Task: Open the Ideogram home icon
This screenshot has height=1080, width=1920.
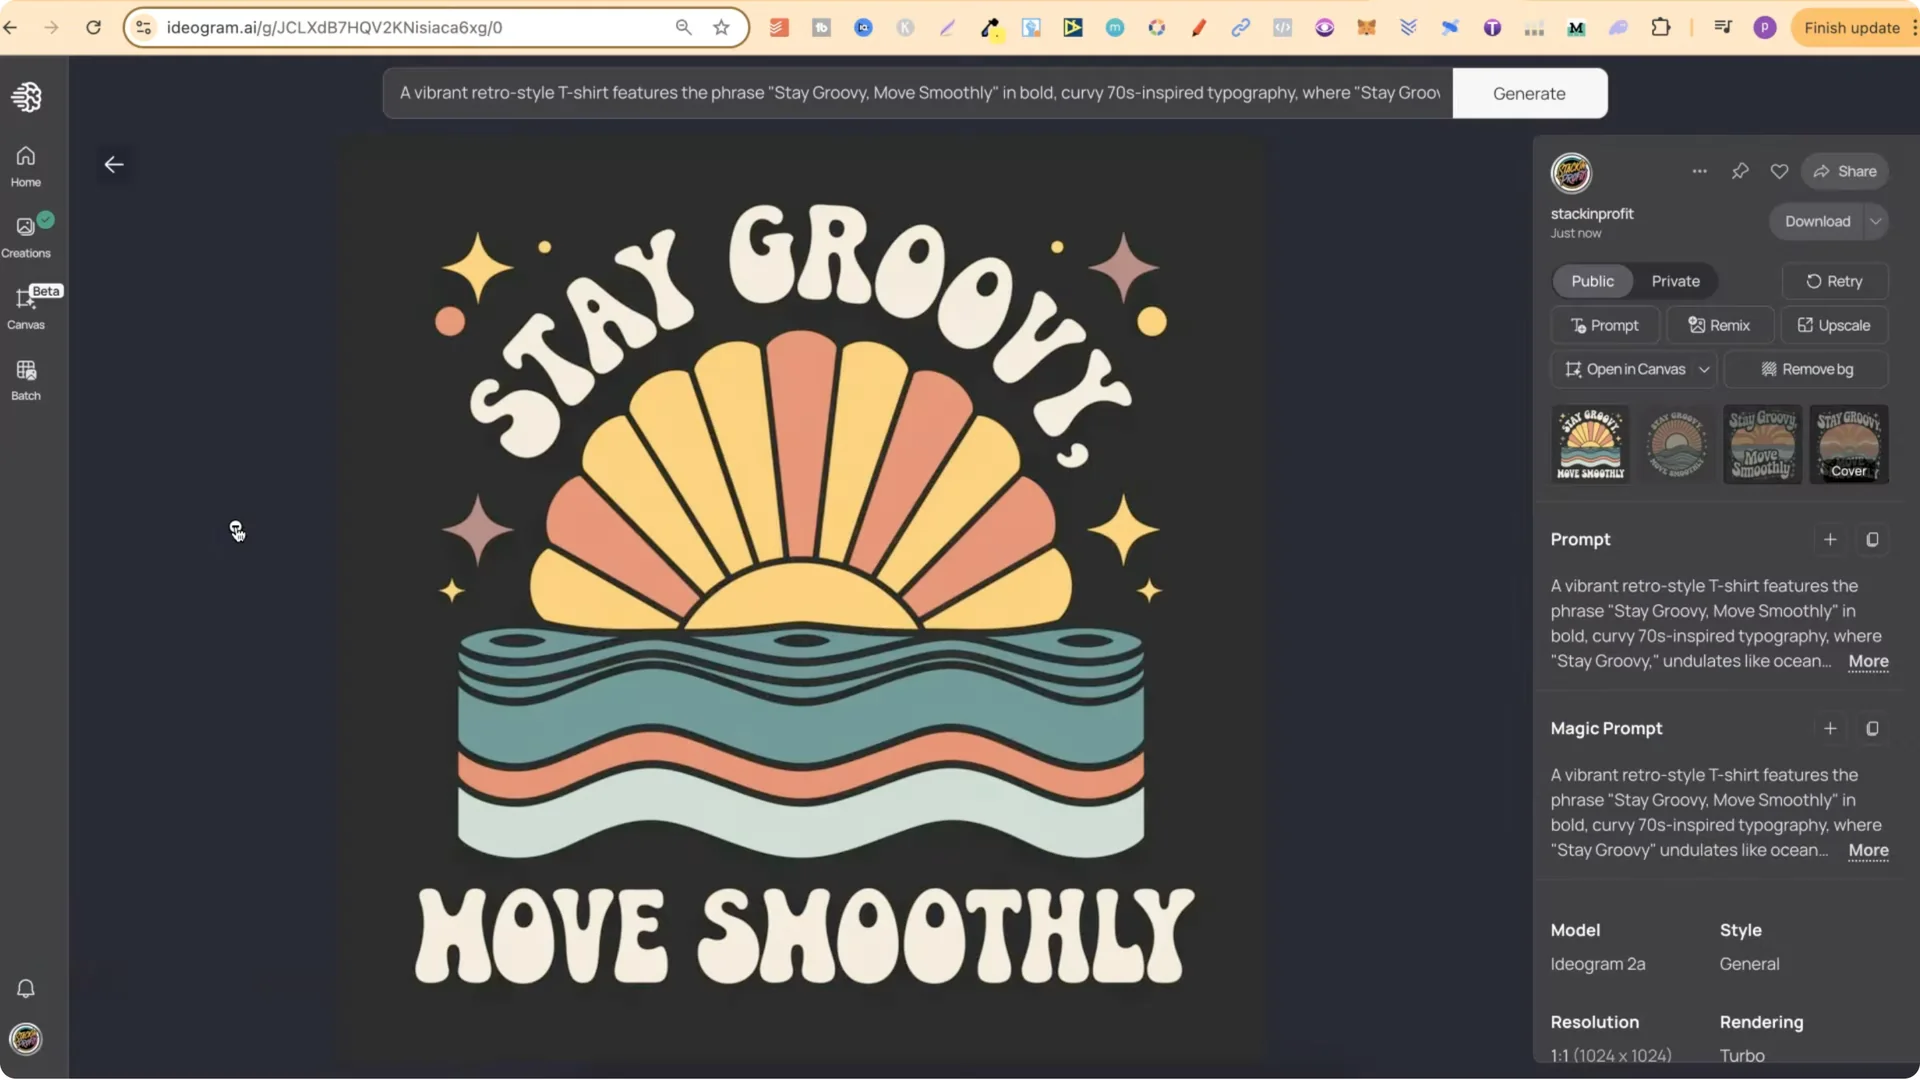Action: [x=25, y=97]
